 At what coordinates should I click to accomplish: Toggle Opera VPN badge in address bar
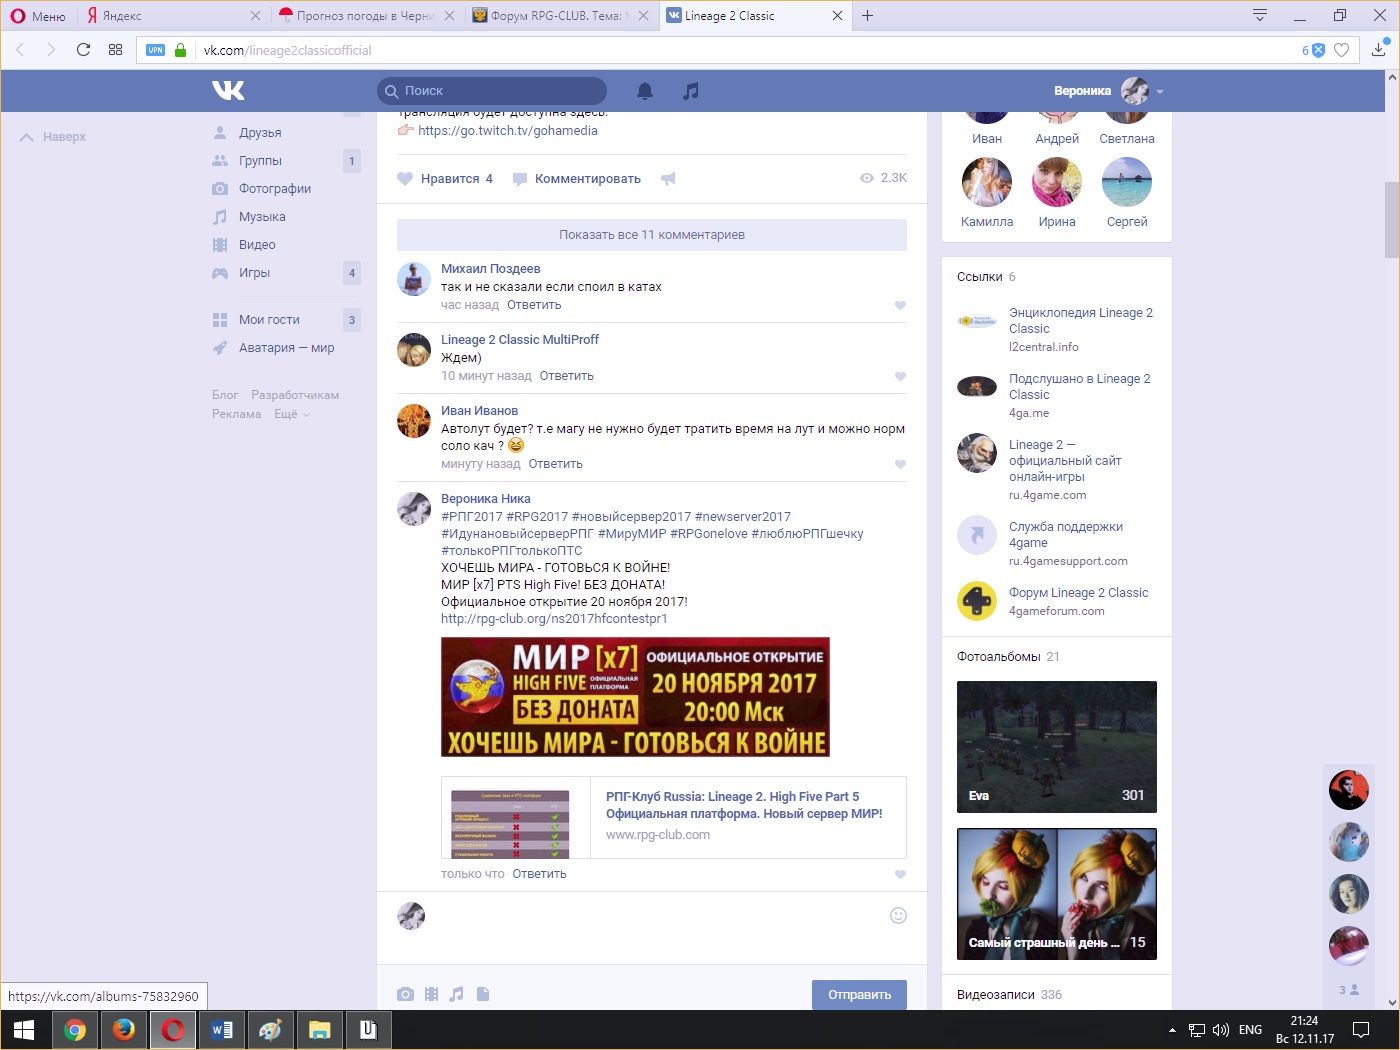pyautogui.click(x=155, y=50)
